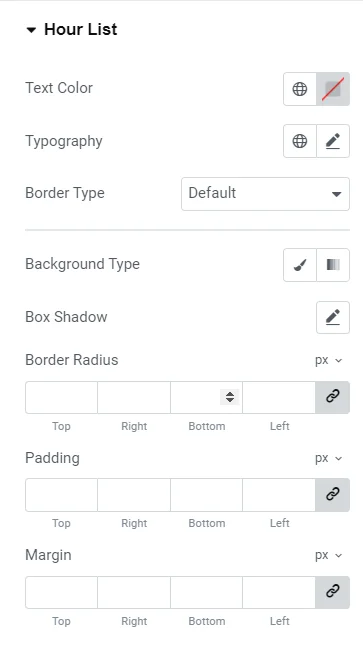This screenshot has width=363, height=667.
Task: Change the Padding px unit
Action: click(329, 458)
